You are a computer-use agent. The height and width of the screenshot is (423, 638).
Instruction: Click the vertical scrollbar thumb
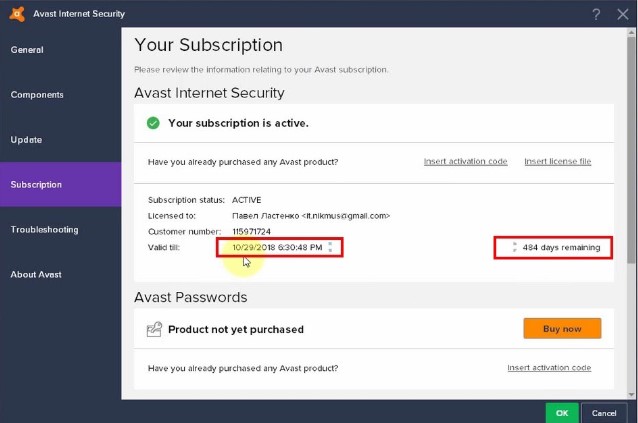pos(631,150)
